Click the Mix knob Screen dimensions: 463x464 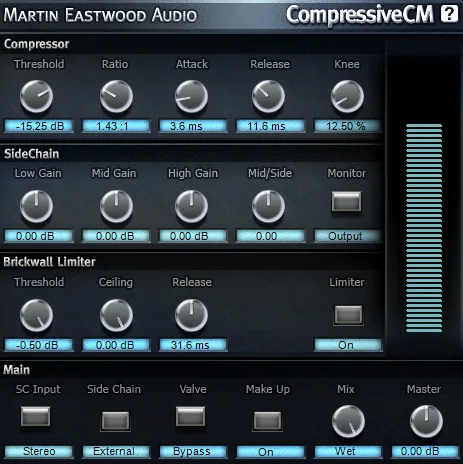[348, 422]
